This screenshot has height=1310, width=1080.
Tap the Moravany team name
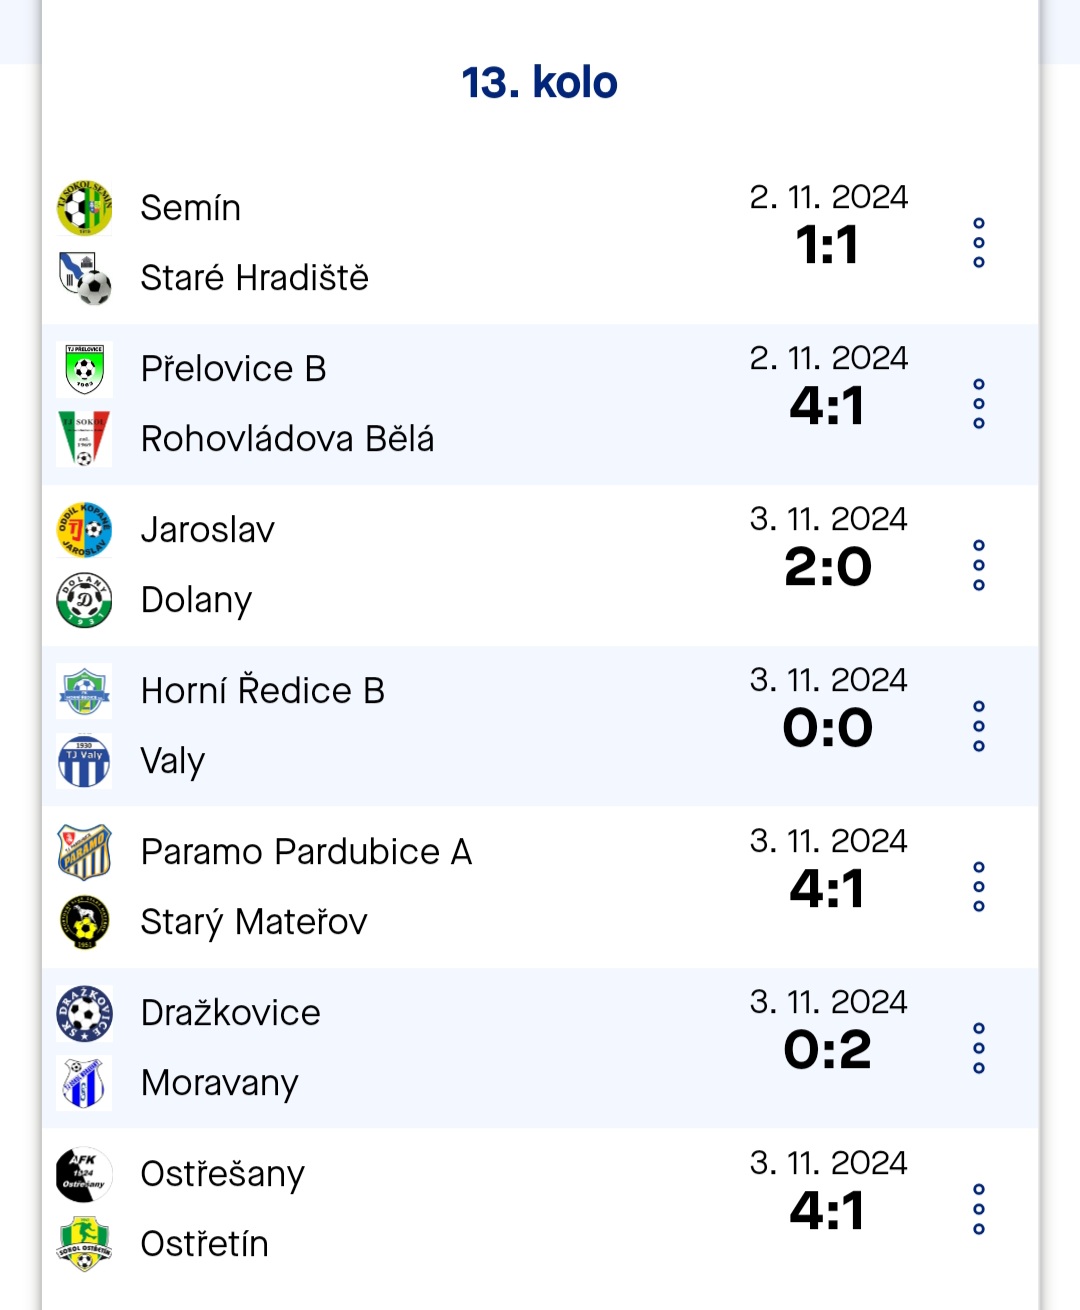220,1083
